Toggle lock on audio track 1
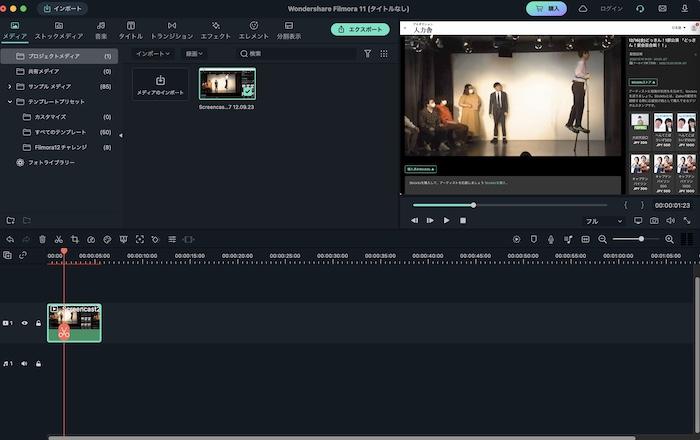The height and width of the screenshot is (440, 700). pyautogui.click(x=38, y=364)
